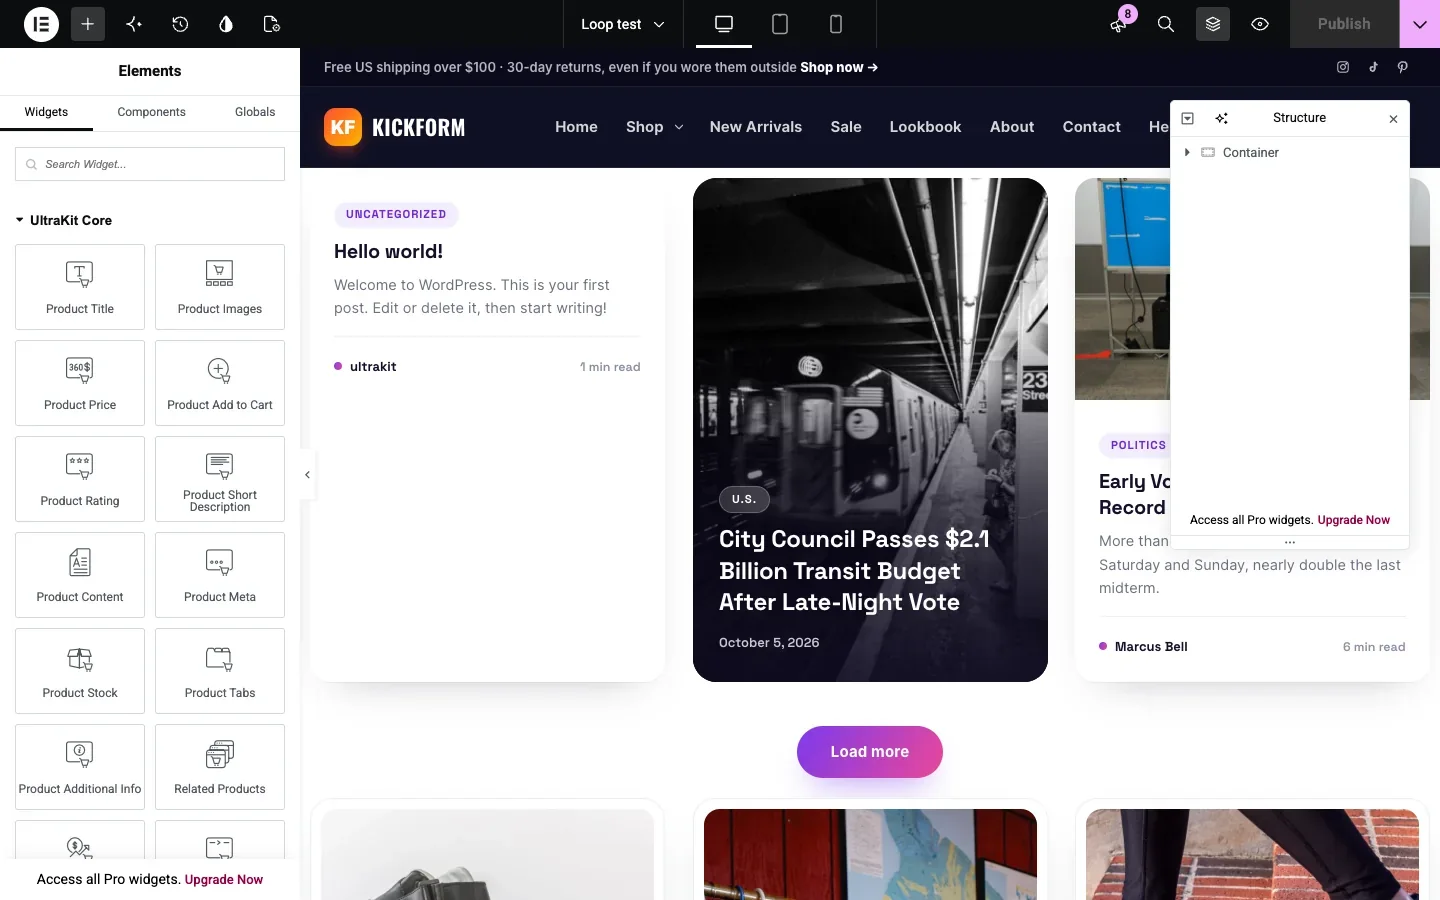Preview changes with the eye icon

point(1260,24)
